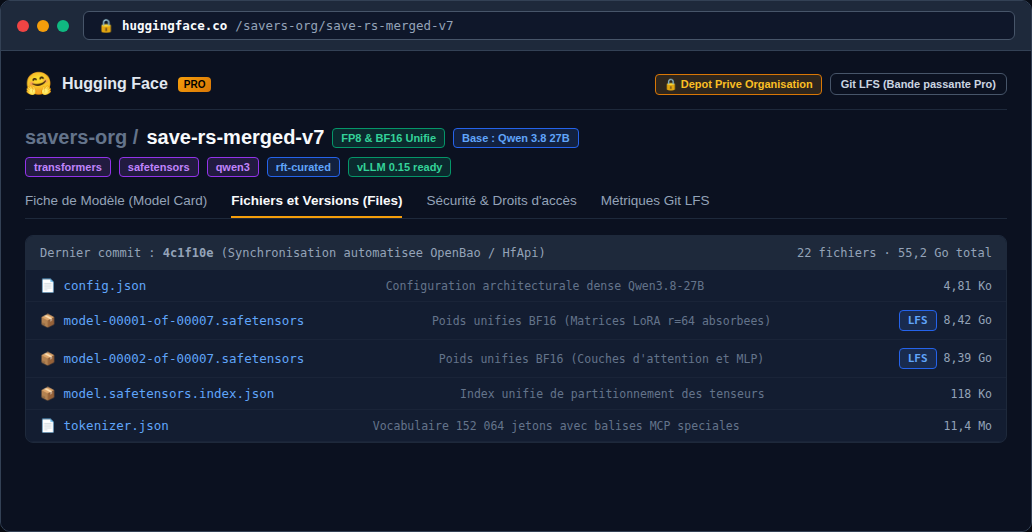Click the 8,42 Go file size
This screenshot has height=532, width=1032.
click(968, 321)
